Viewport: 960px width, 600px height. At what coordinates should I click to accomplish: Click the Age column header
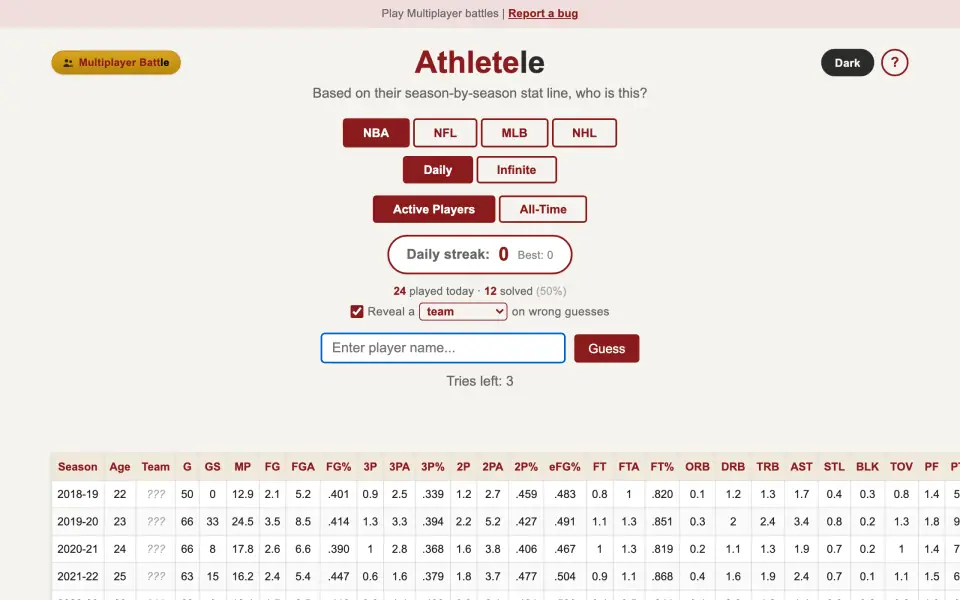coord(120,467)
